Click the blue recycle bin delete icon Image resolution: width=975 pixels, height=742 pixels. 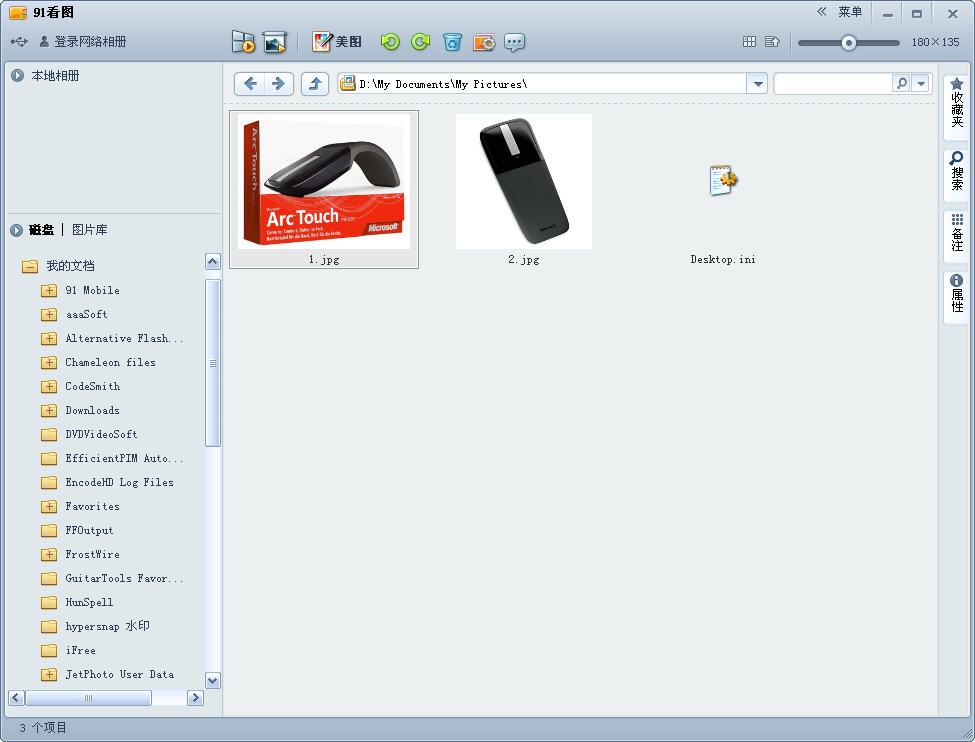tap(453, 42)
